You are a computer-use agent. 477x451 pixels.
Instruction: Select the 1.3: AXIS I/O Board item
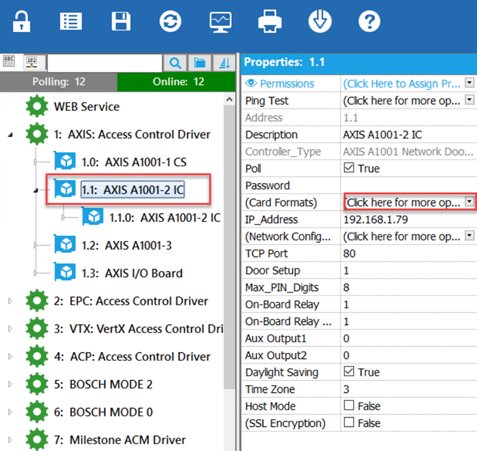132,273
